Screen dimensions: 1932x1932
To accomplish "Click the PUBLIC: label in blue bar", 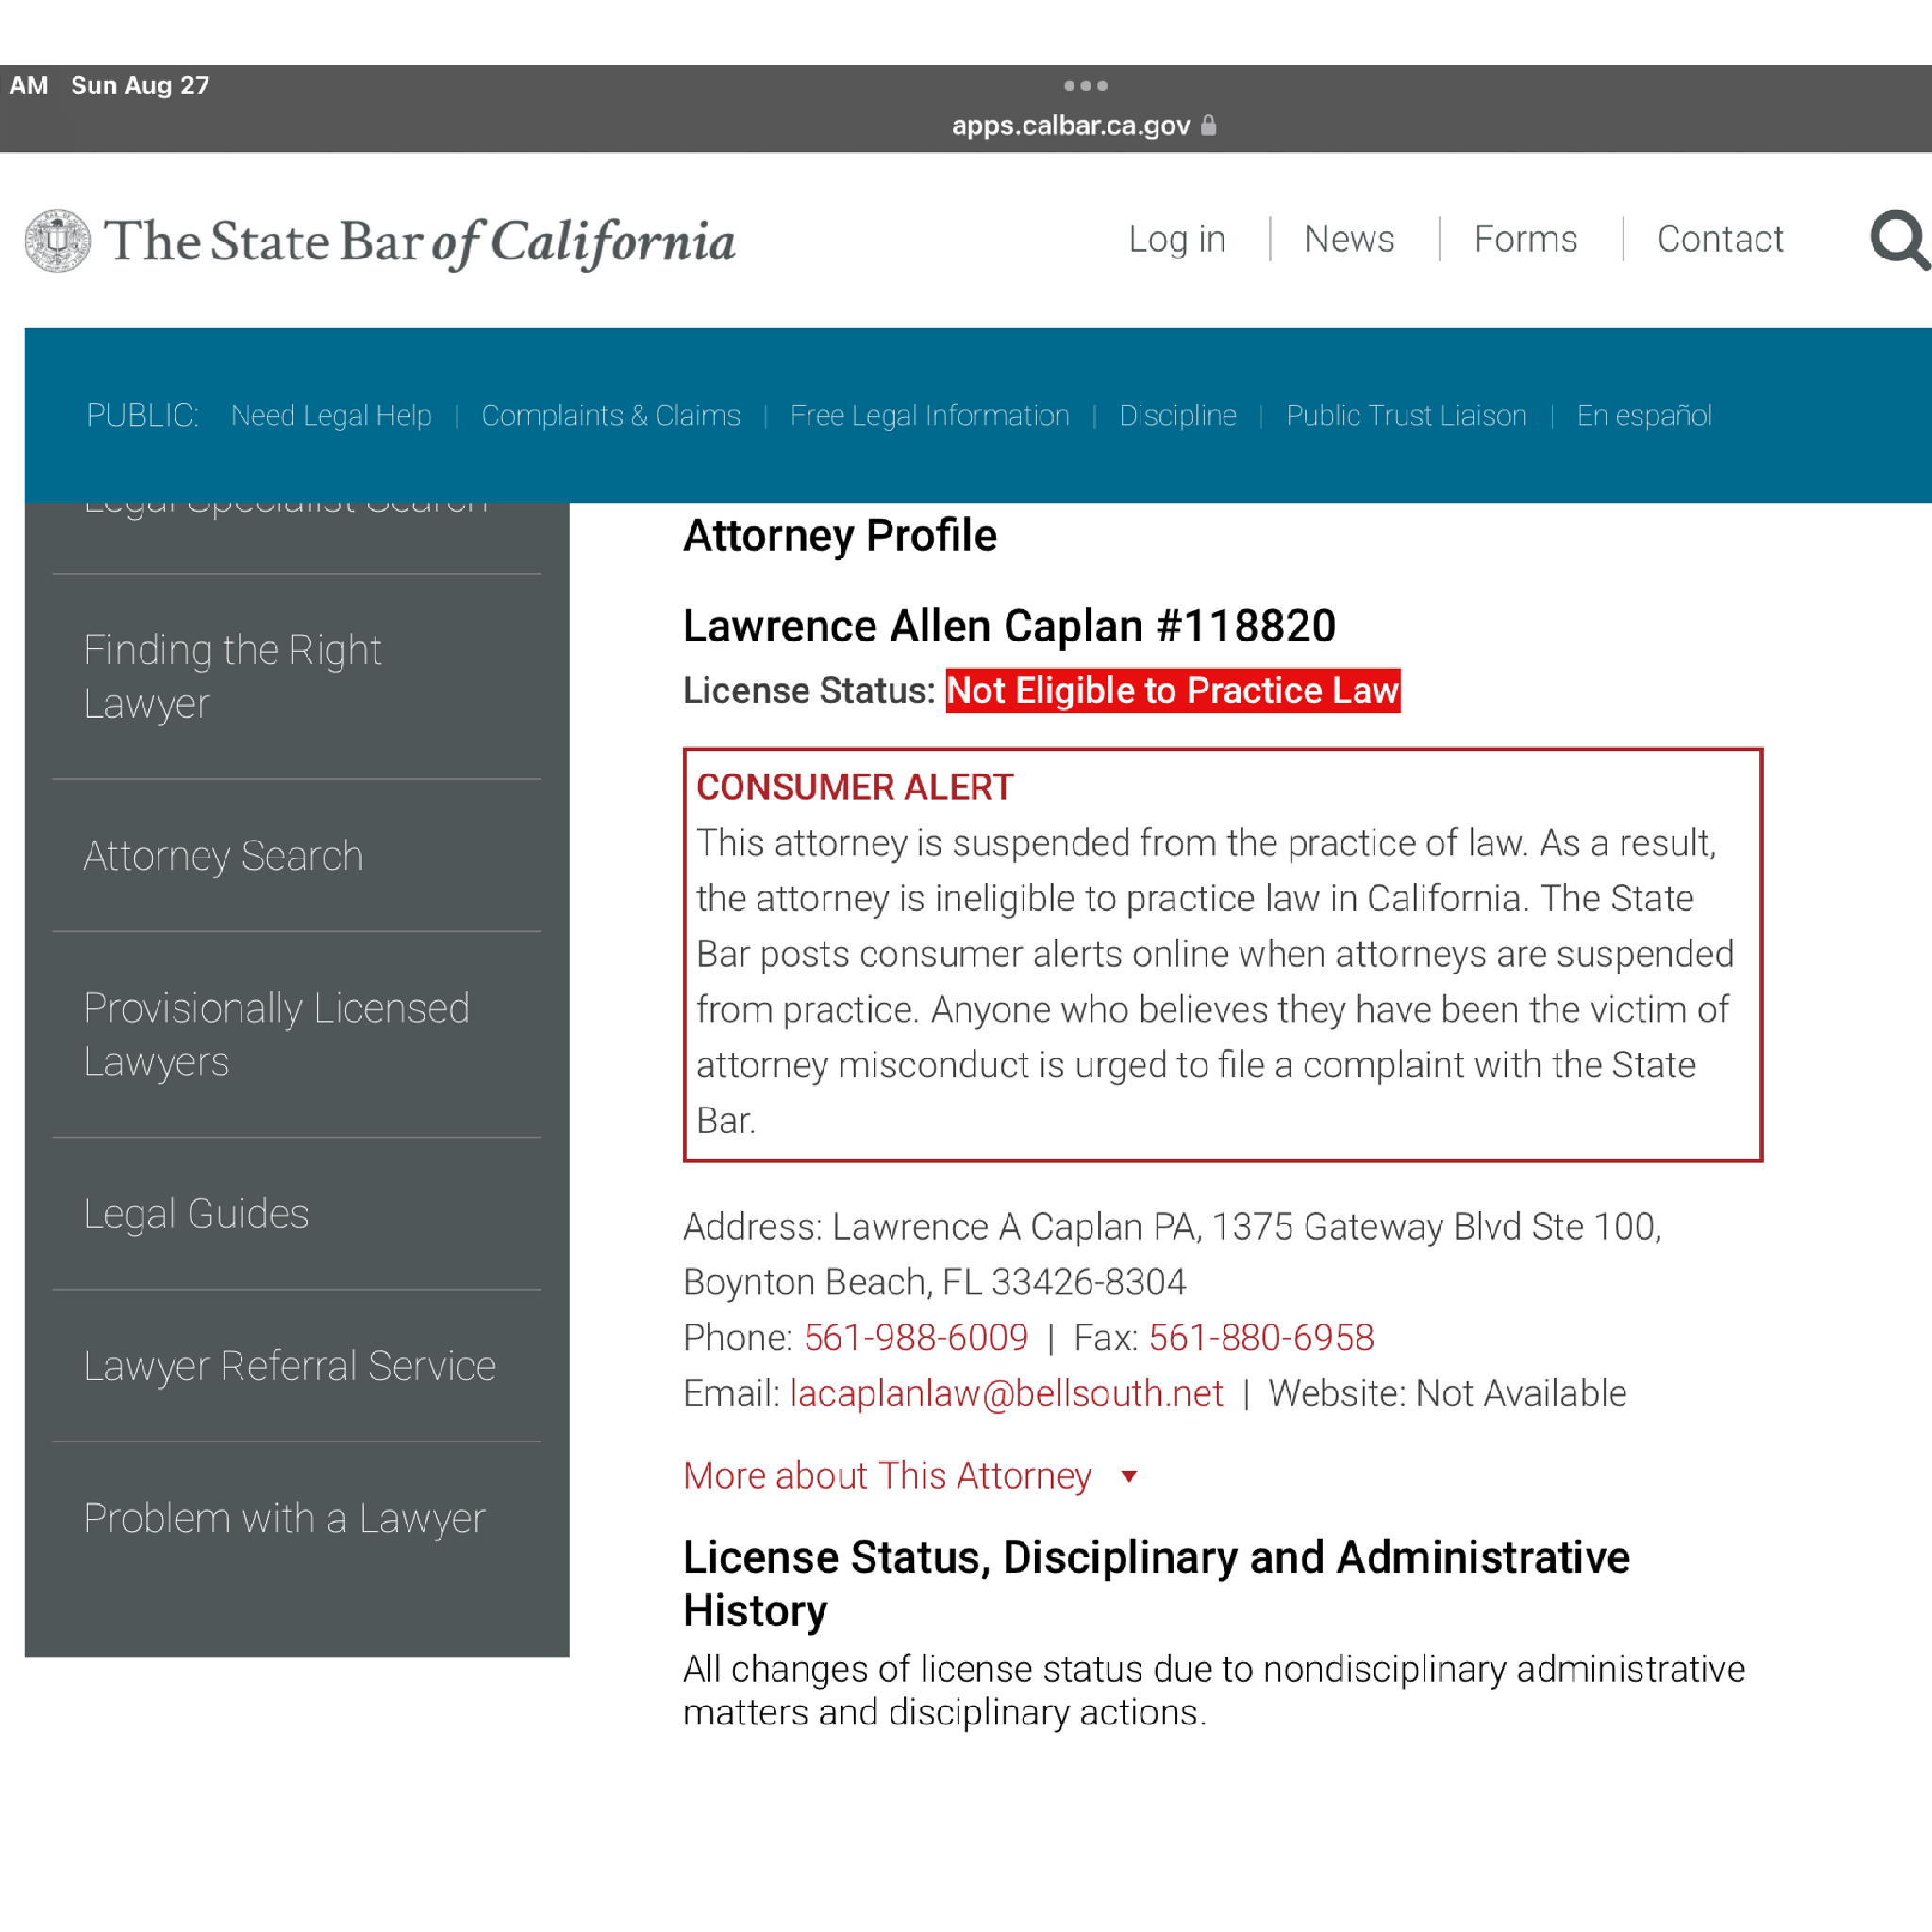I will coord(142,415).
